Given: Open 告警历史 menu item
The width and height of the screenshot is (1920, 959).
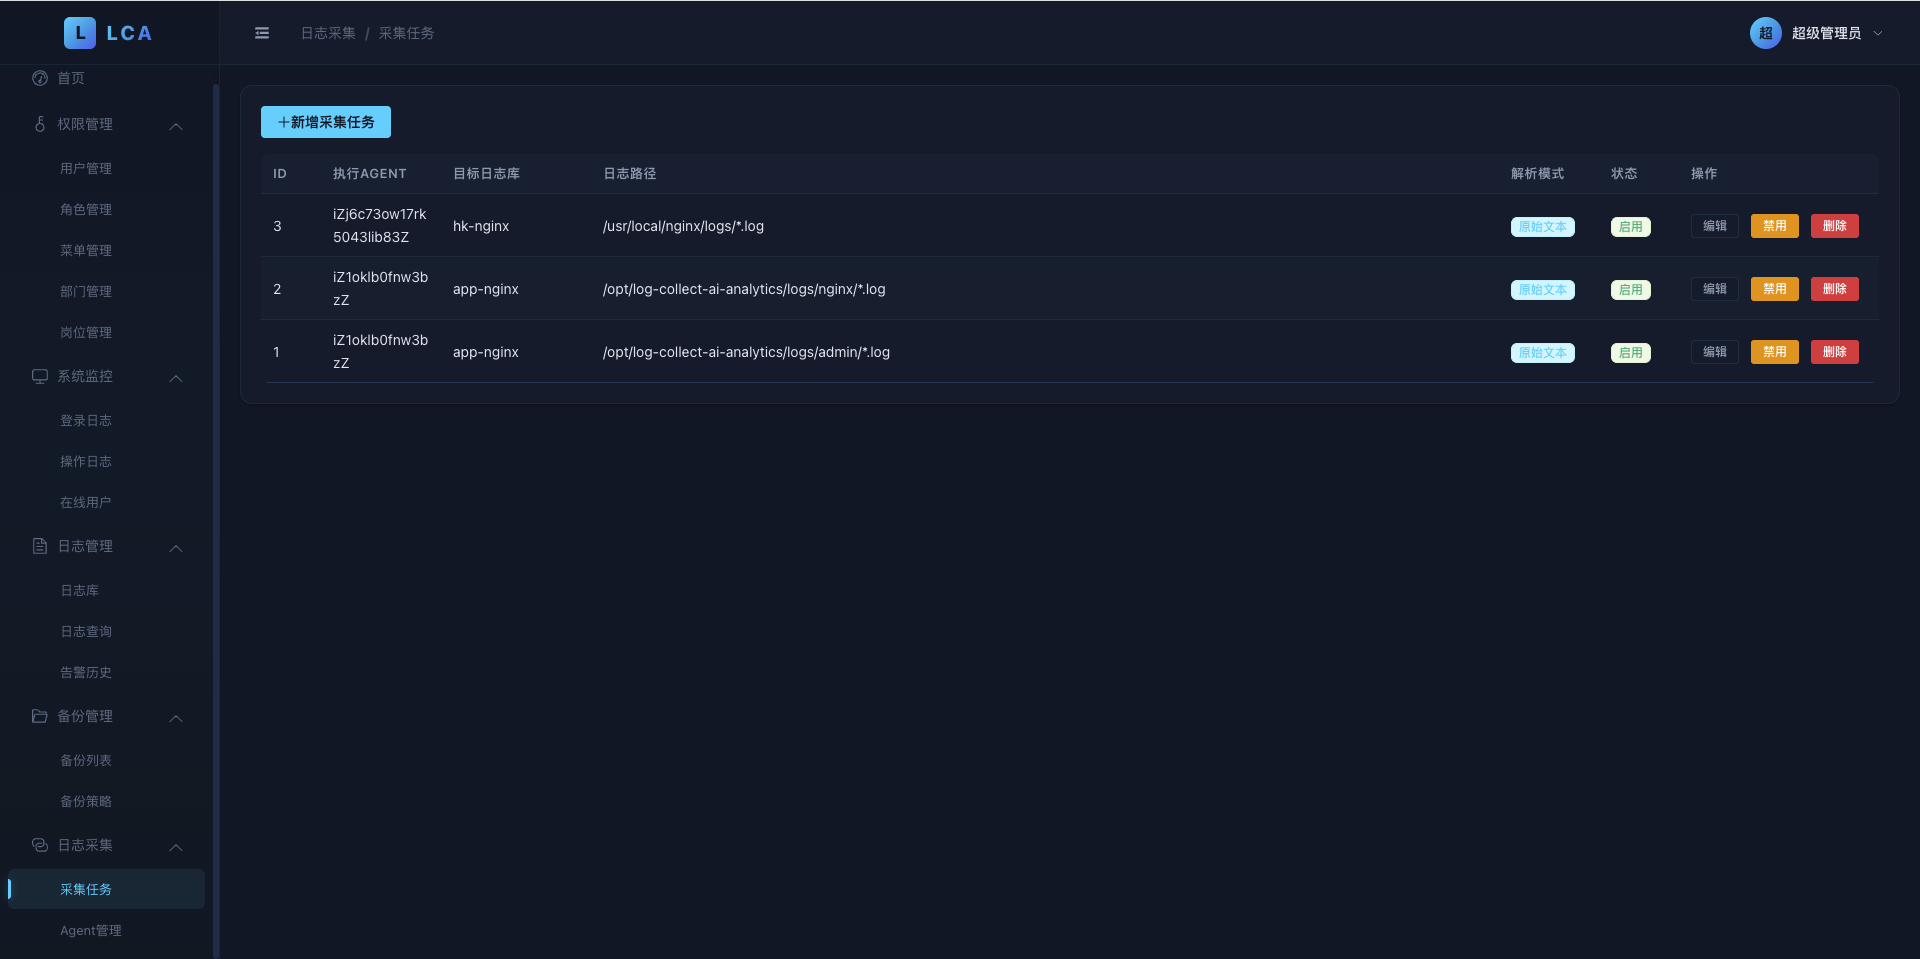Looking at the screenshot, I should point(86,672).
